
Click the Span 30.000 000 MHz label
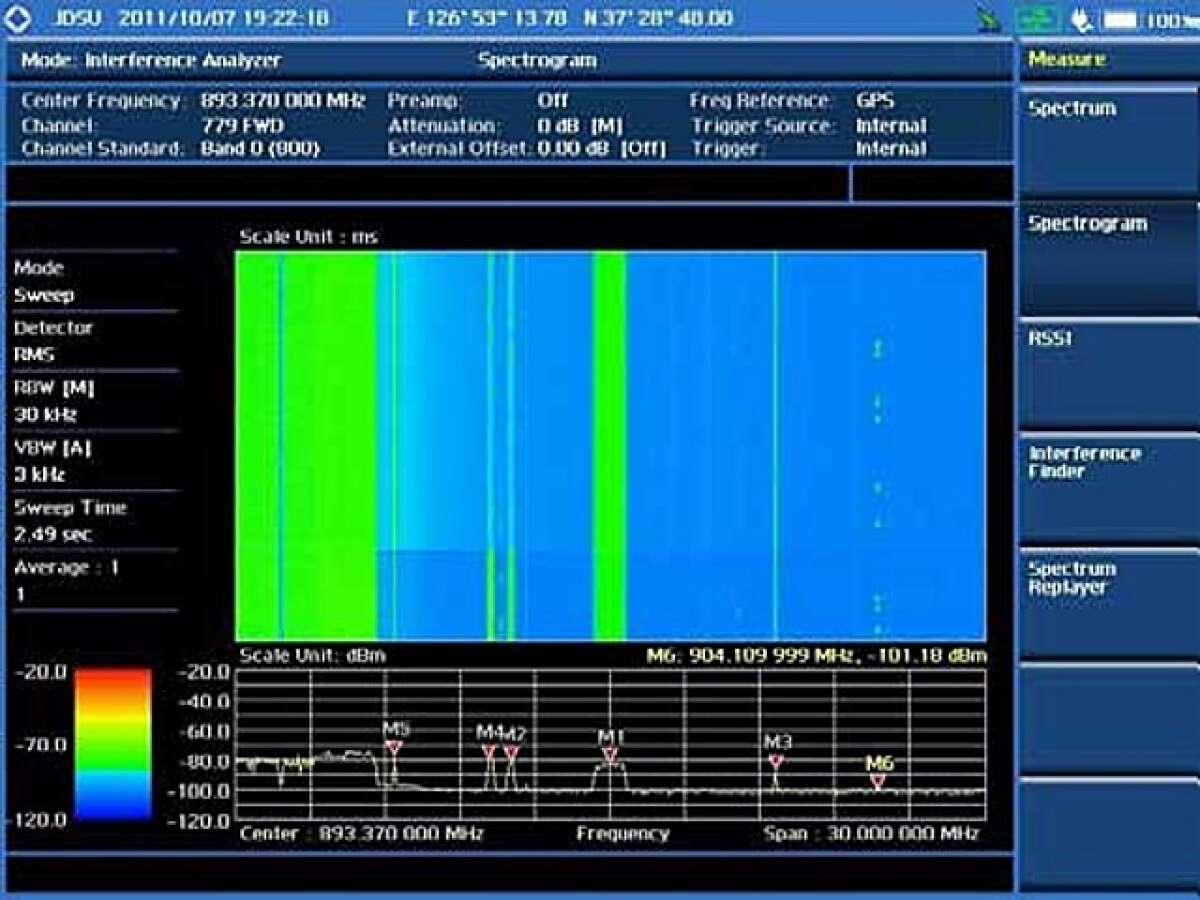click(x=872, y=833)
